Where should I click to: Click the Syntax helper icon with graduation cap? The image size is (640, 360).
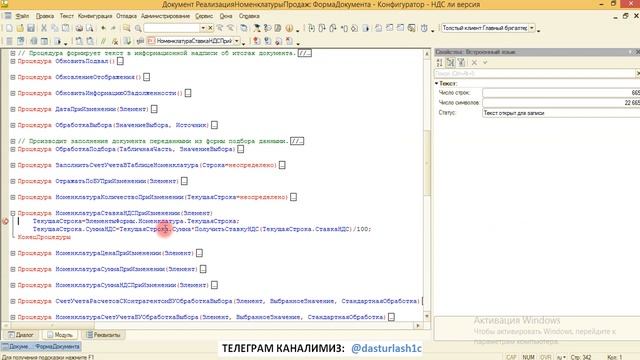point(256,28)
